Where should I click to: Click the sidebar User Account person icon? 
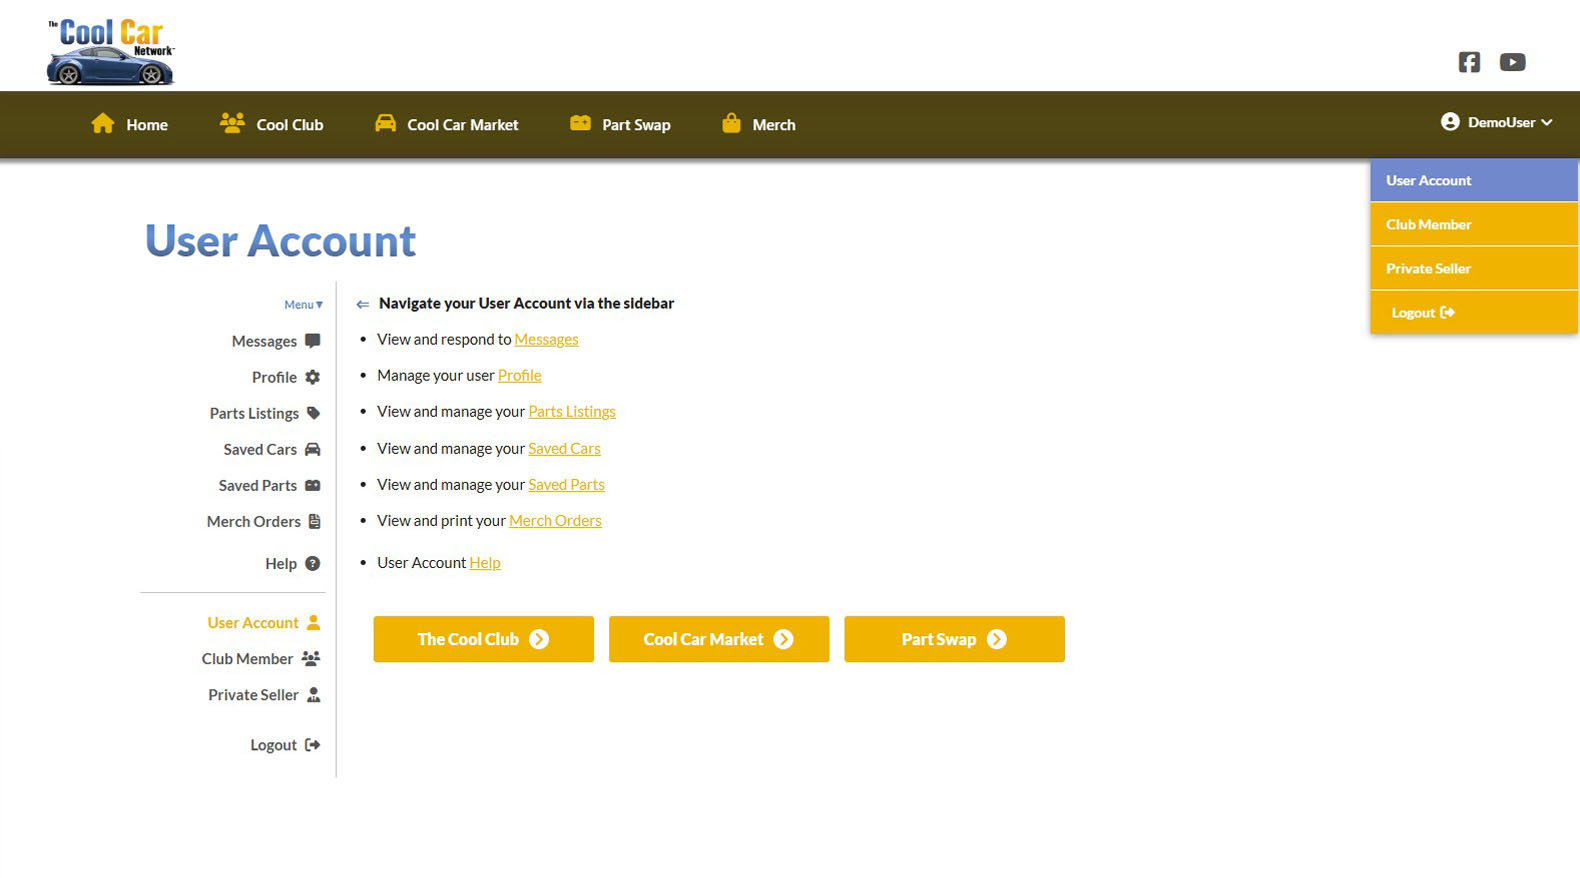pyautogui.click(x=313, y=622)
